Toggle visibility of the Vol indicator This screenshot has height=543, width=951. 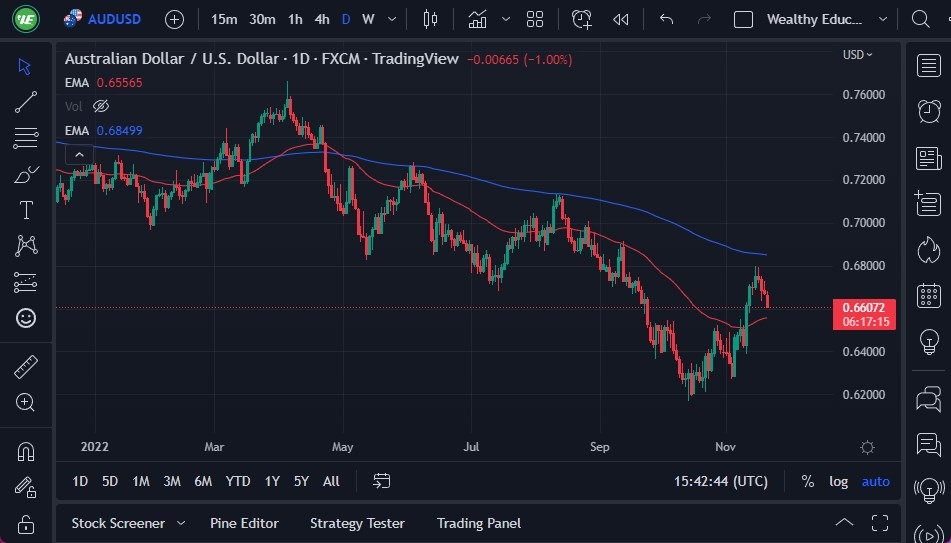(x=100, y=106)
